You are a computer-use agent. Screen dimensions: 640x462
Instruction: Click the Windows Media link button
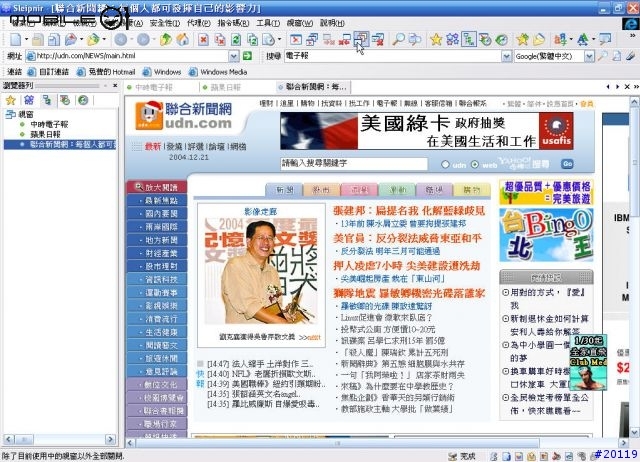(x=218, y=72)
